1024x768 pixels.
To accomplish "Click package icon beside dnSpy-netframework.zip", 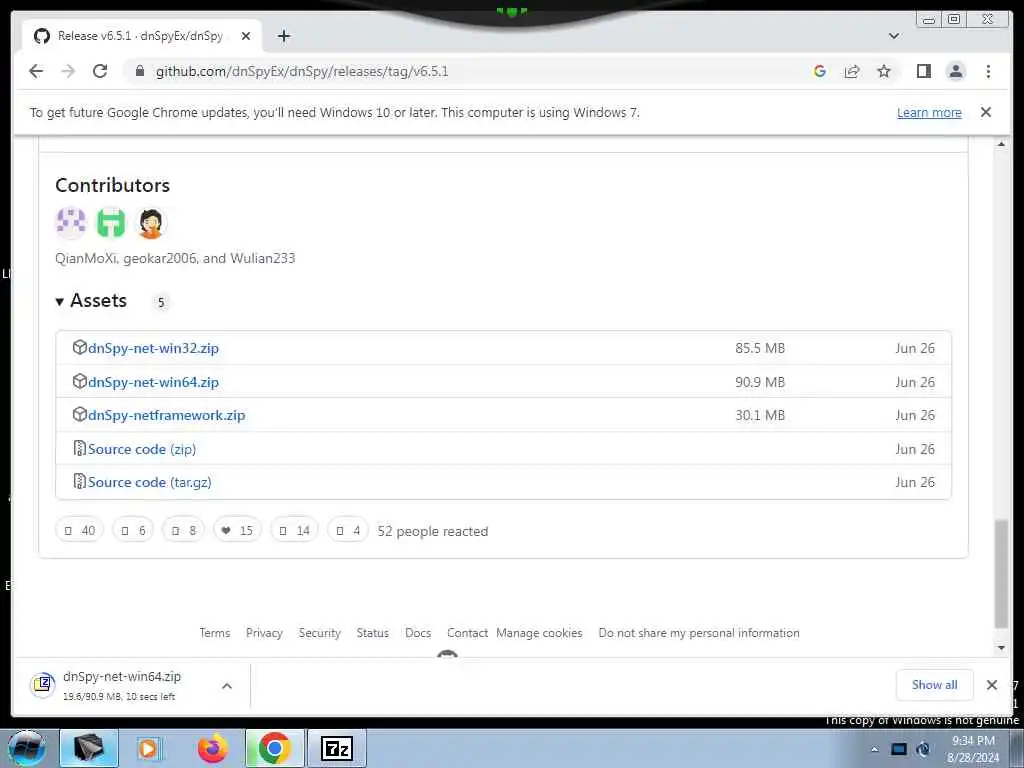I will 80,414.
